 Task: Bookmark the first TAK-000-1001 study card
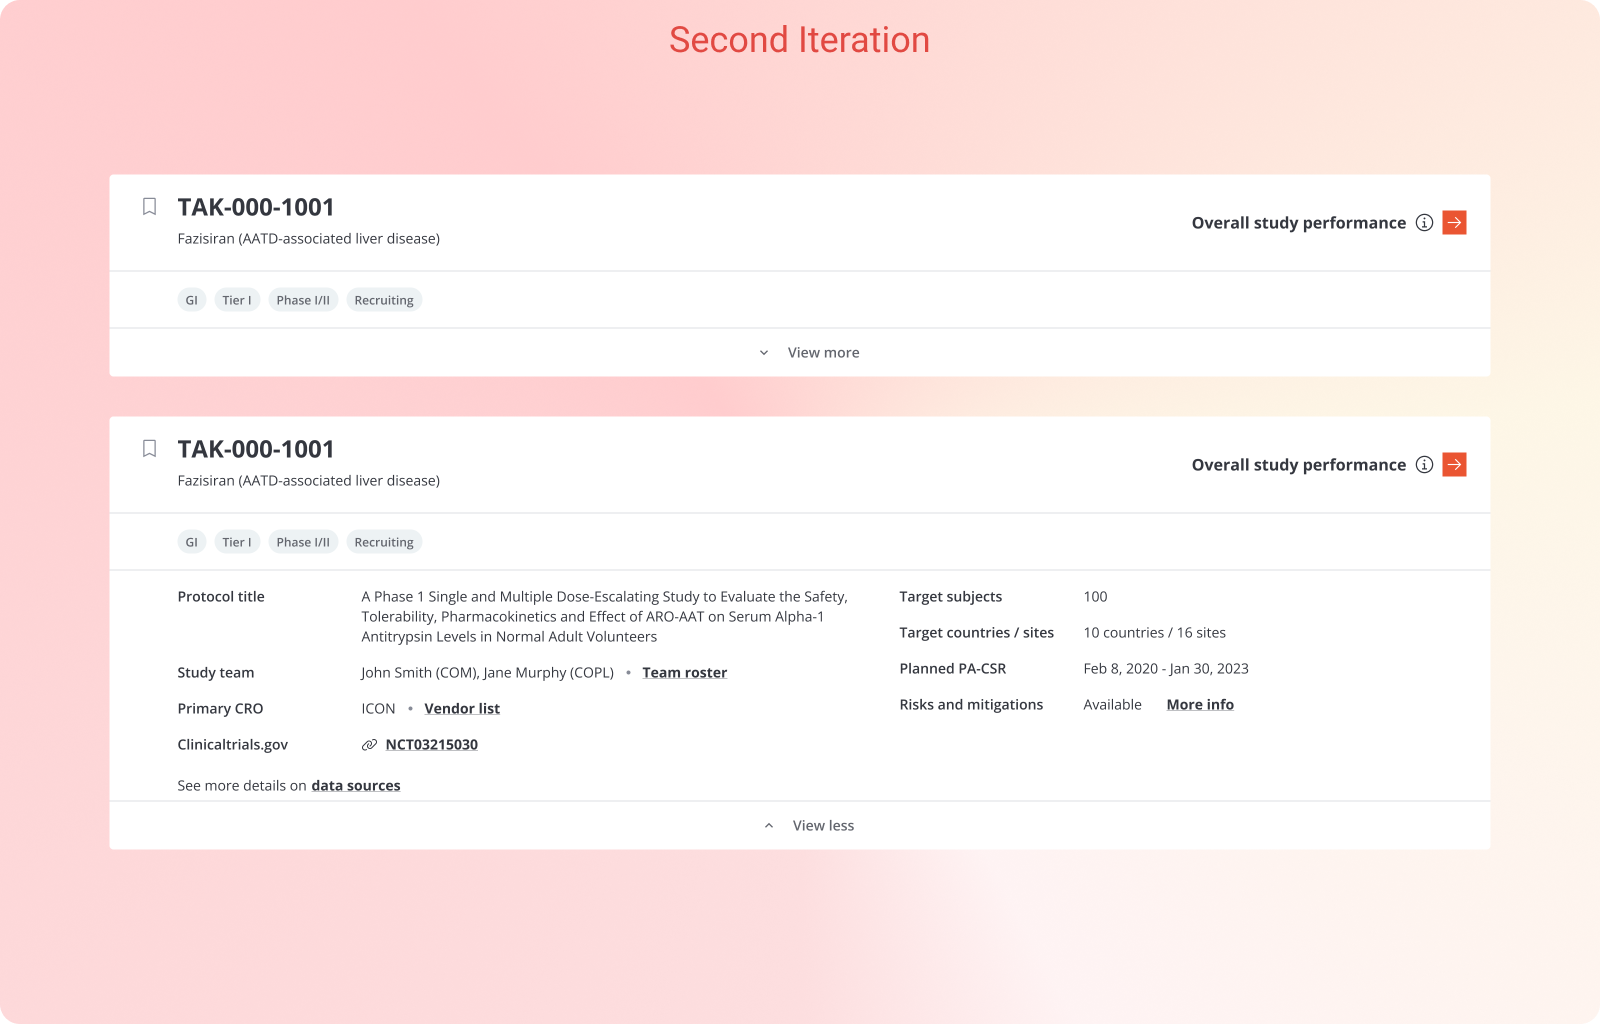(x=149, y=206)
